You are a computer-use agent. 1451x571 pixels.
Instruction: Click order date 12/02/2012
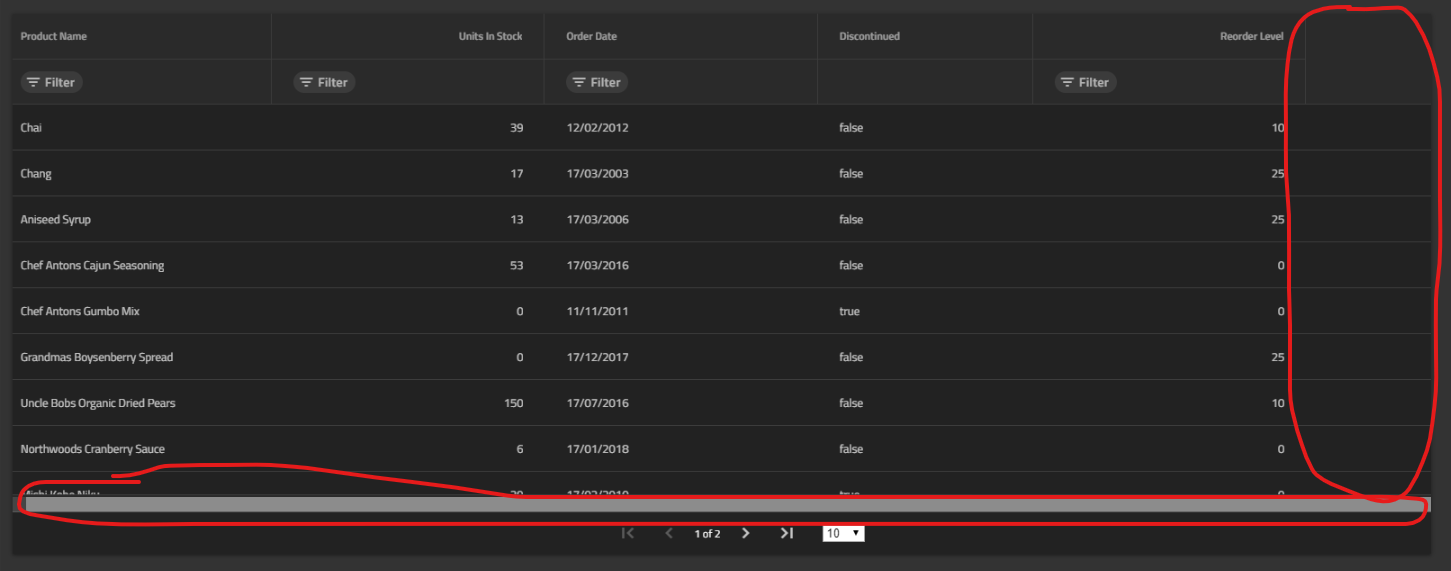(x=598, y=128)
